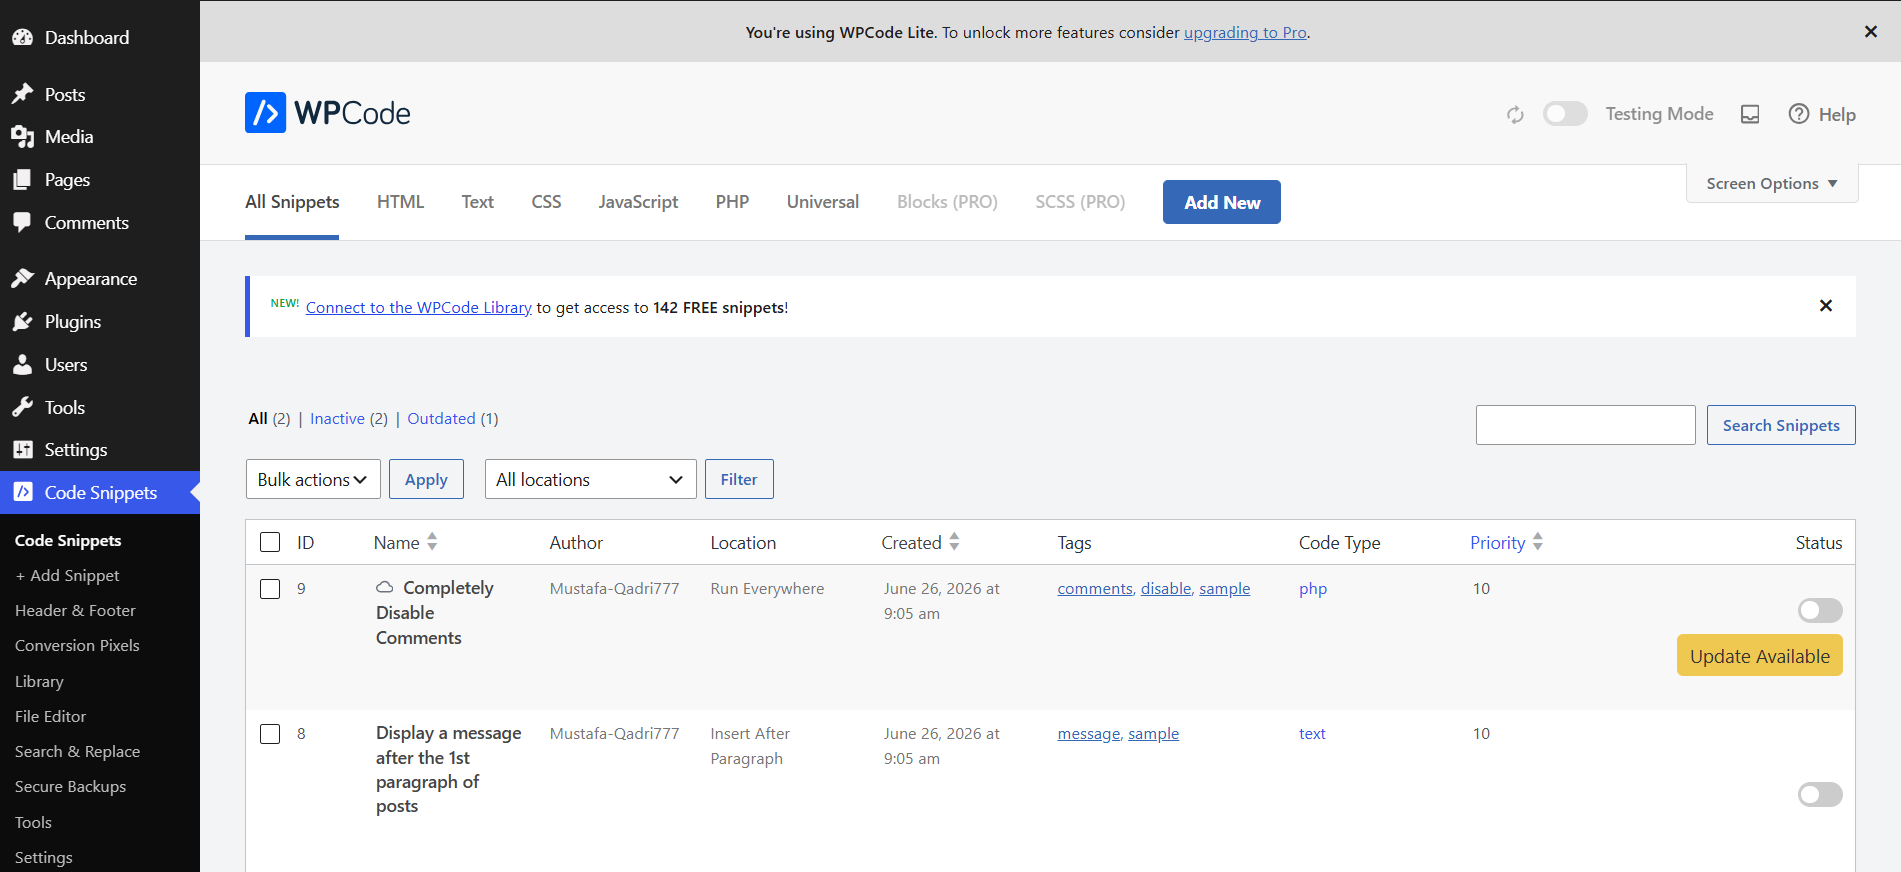Sort by Priority using sort arrows
This screenshot has height=872, width=1901.
pyautogui.click(x=1538, y=542)
